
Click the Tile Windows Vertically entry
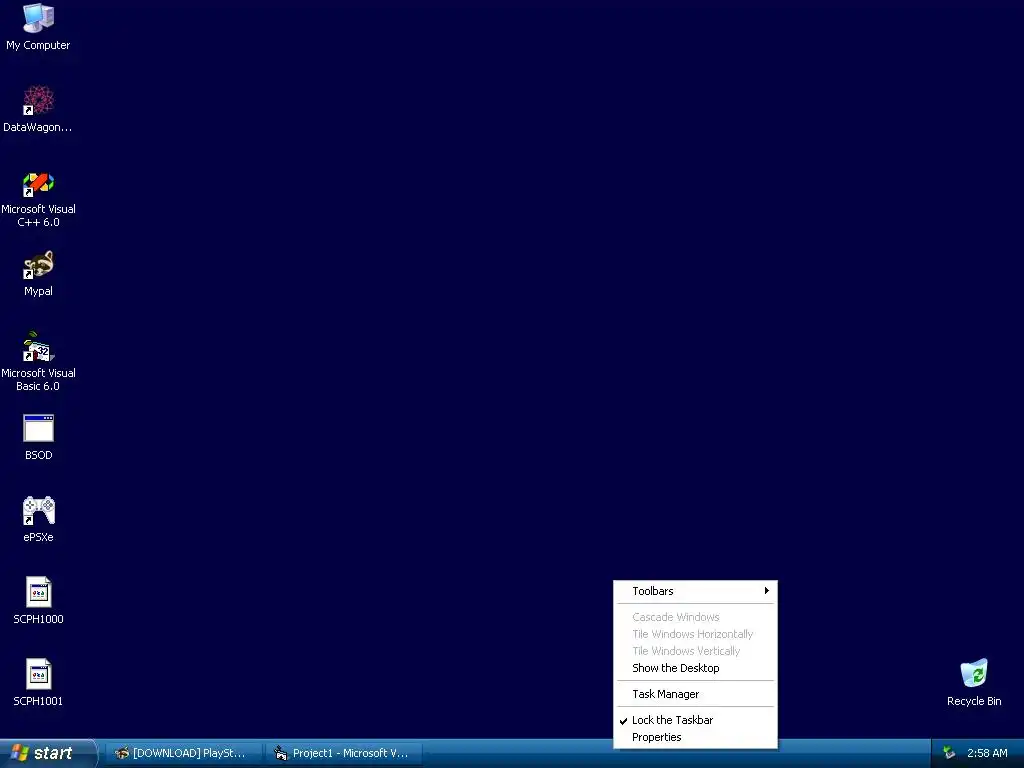[696, 651]
